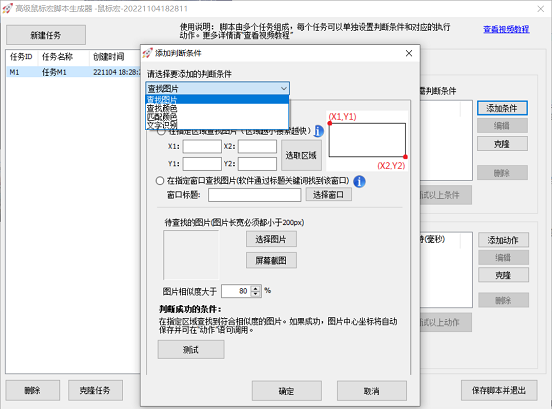Choose 查找颜色 in the dropdown list

[x=217, y=108]
